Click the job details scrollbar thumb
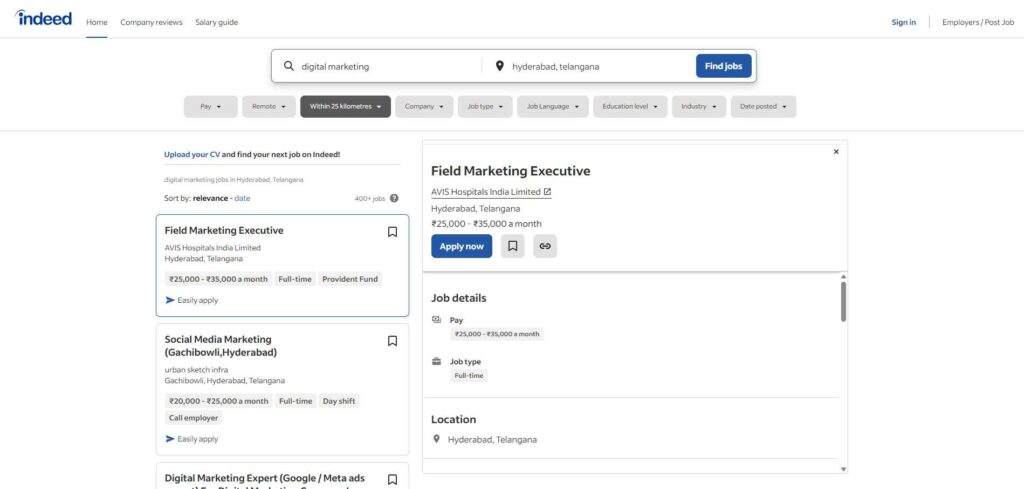This screenshot has width=1024, height=489. (843, 302)
